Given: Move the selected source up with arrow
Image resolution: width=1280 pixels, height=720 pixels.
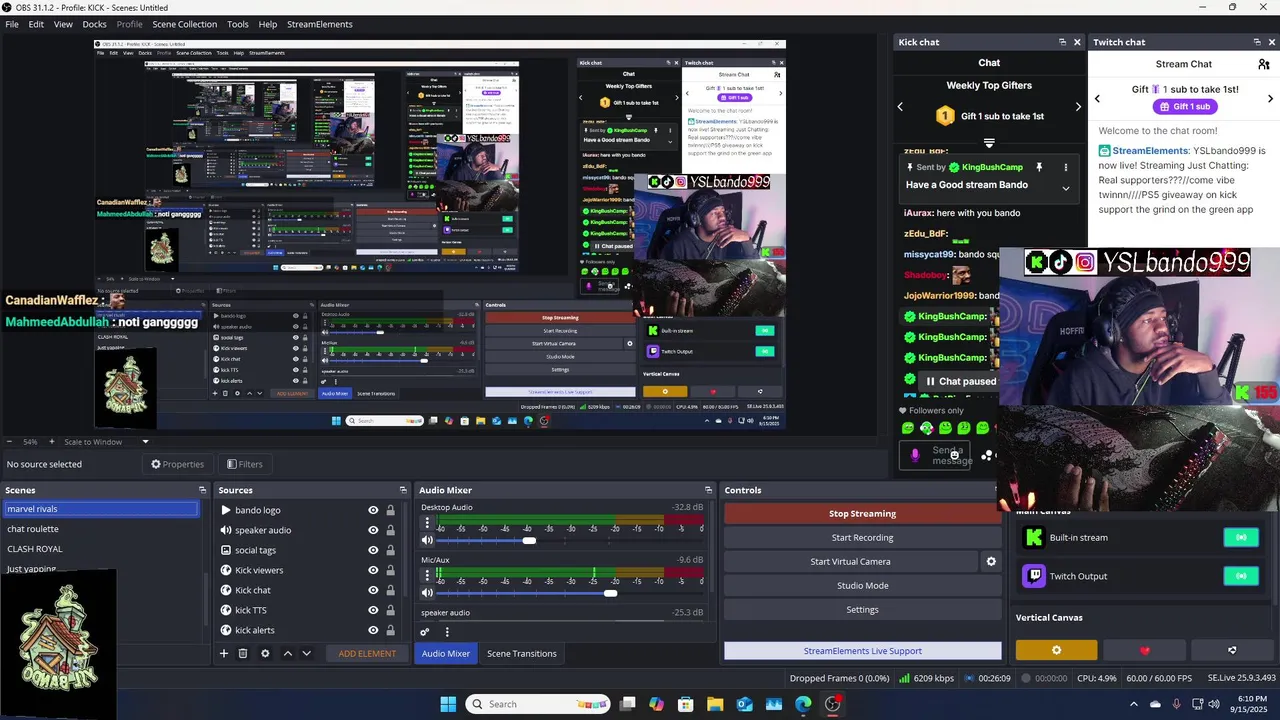Looking at the screenshot, I should 288,653.
